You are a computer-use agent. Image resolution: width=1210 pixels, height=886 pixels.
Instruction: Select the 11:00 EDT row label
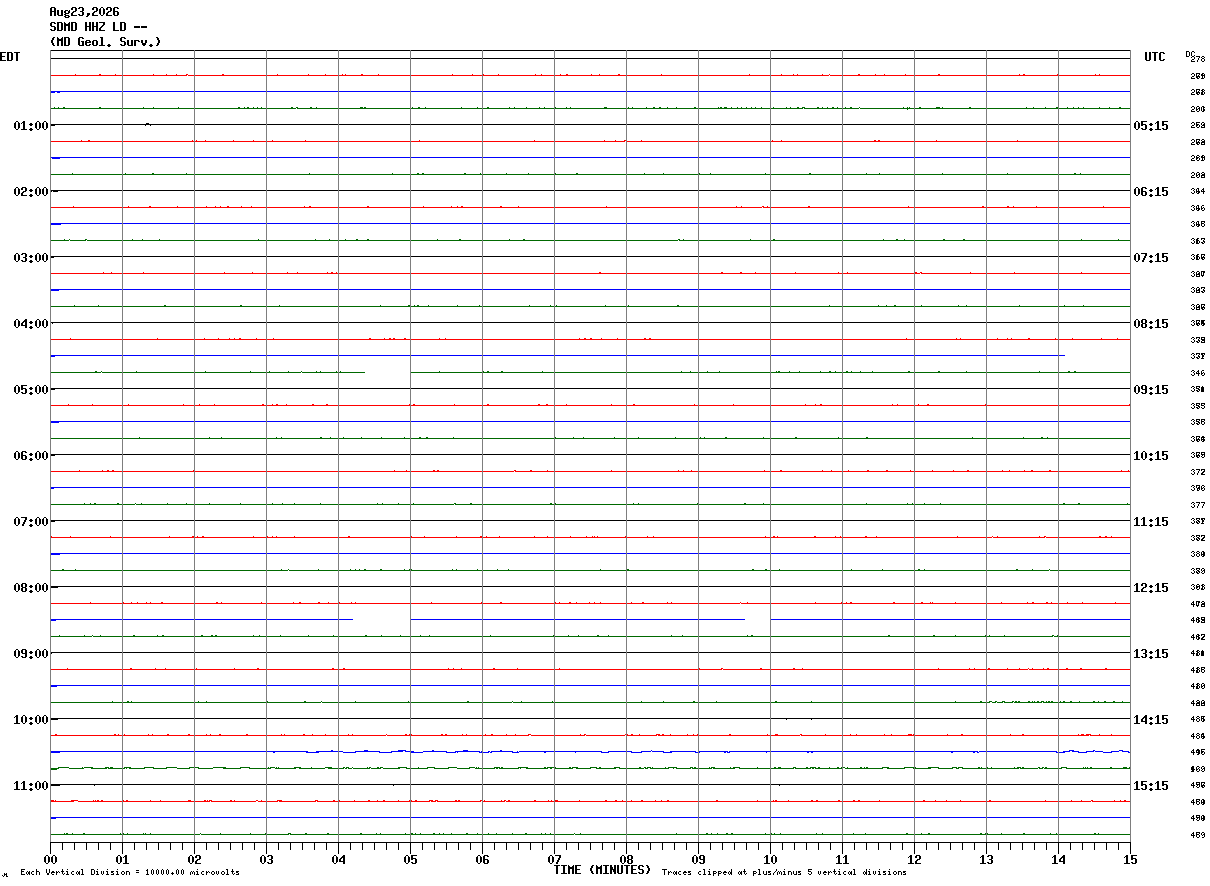(x=31, y=785)
